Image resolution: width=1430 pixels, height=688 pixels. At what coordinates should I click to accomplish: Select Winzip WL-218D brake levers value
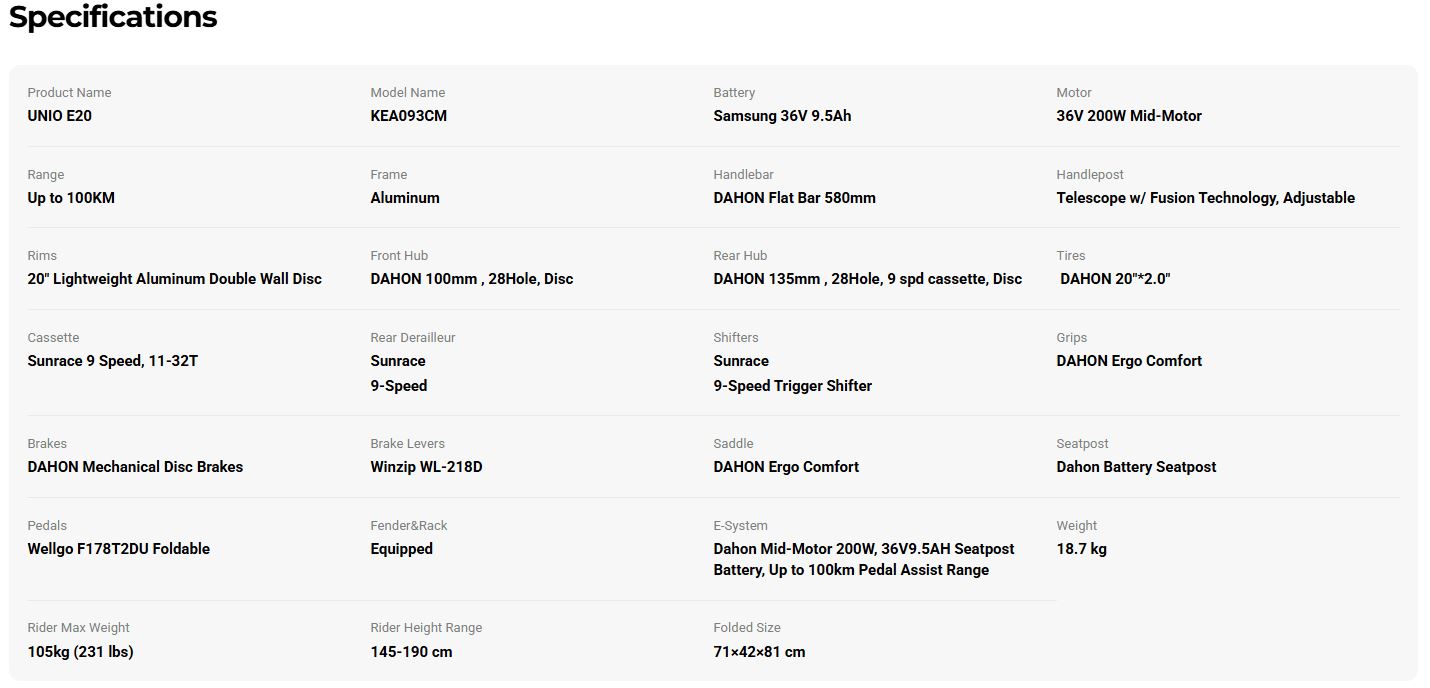click(426, 467)
